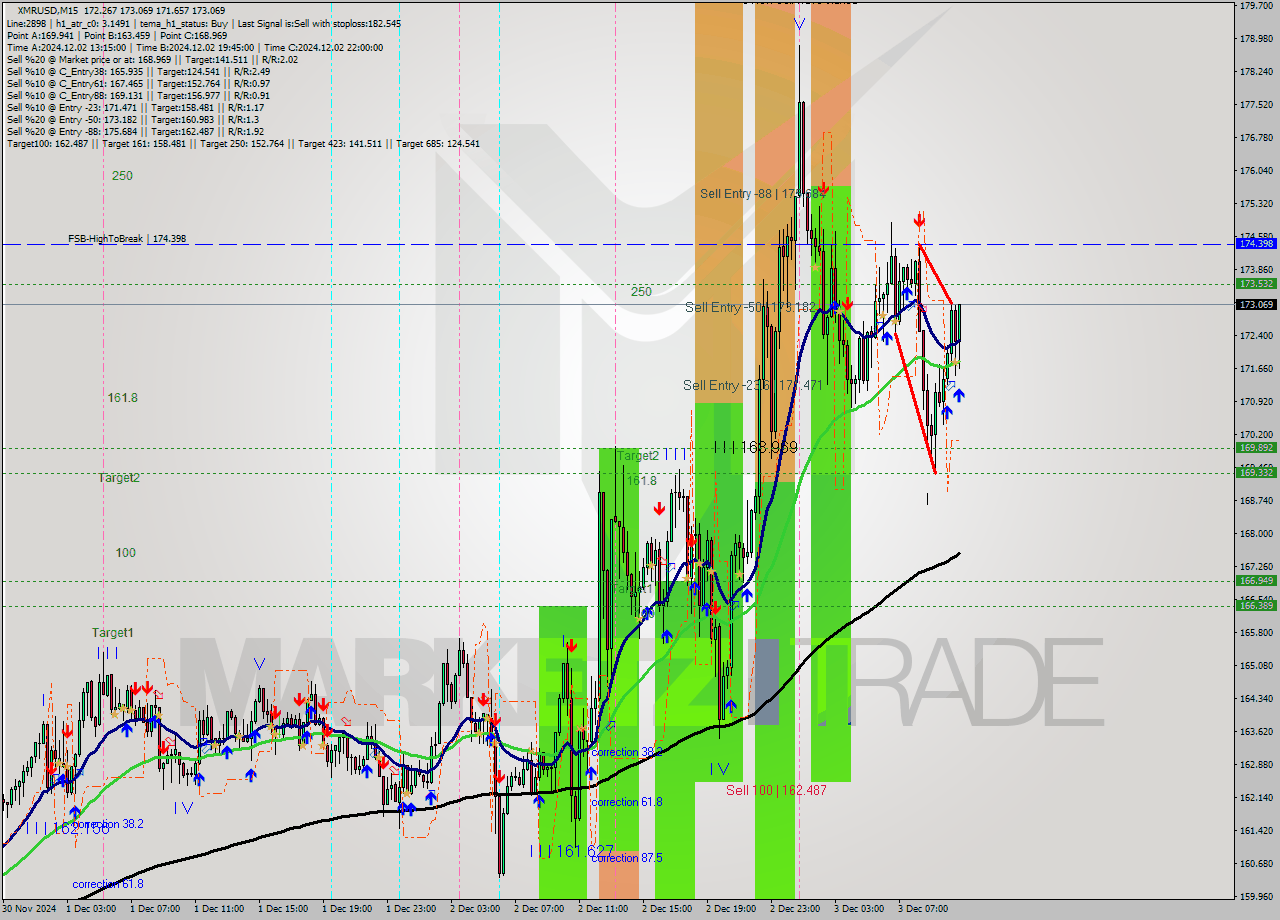This screenshot has width=1280, height=920.
Task: Select the green 169.892 price level tag
Action: 1256,448
